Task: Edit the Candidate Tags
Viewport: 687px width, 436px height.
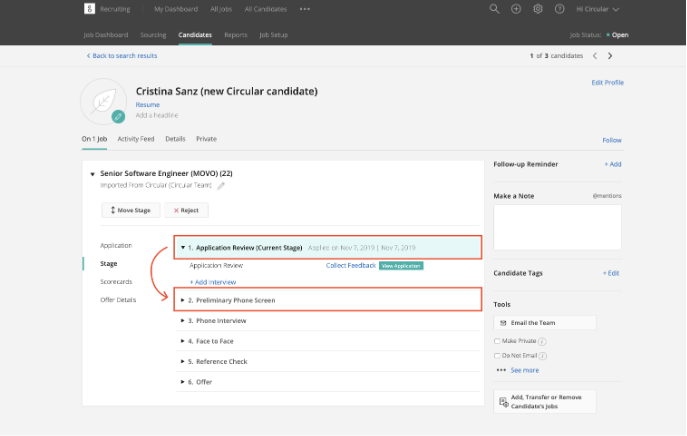Action: point(611,273)
